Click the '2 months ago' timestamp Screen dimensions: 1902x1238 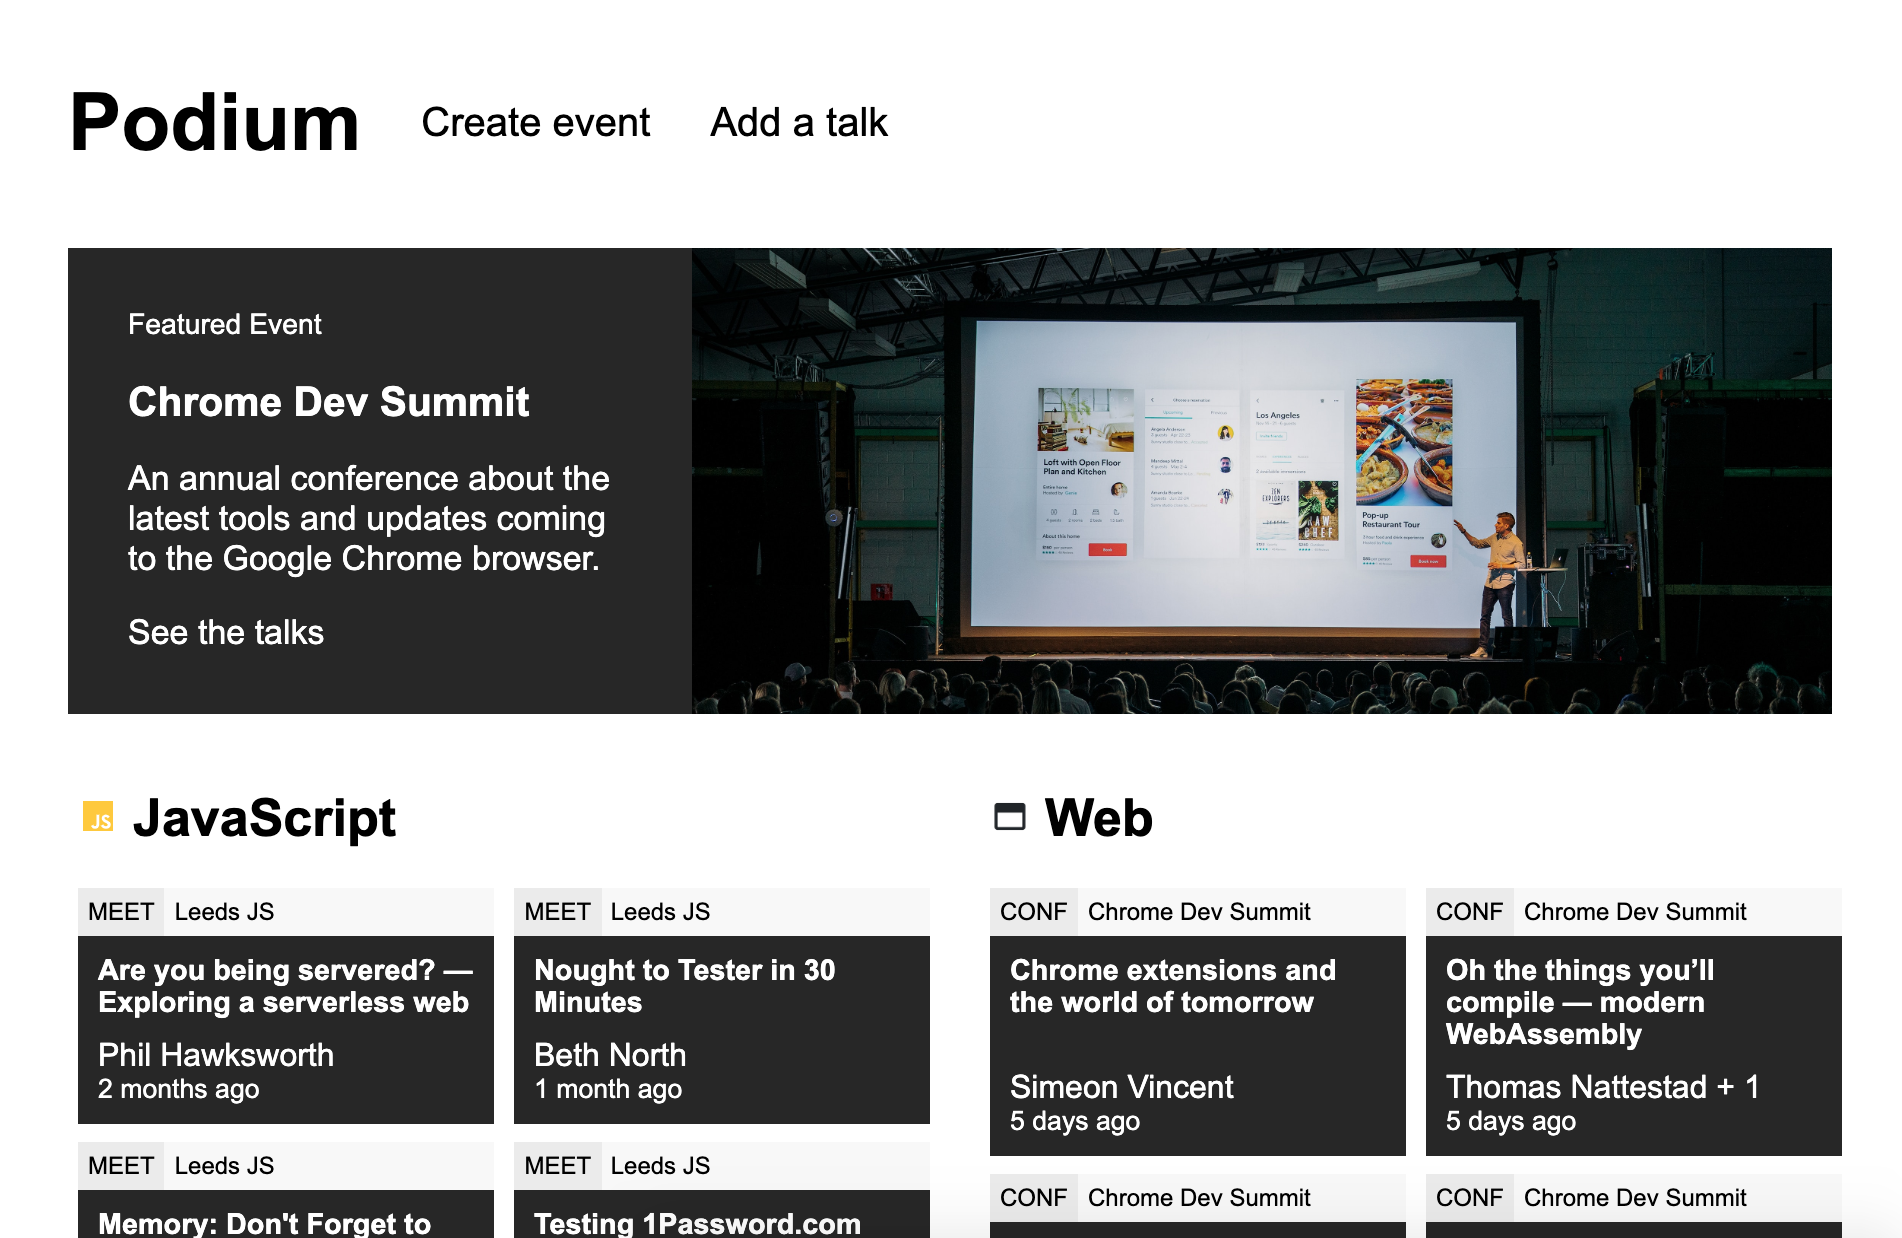click(x=179, y=1089)
